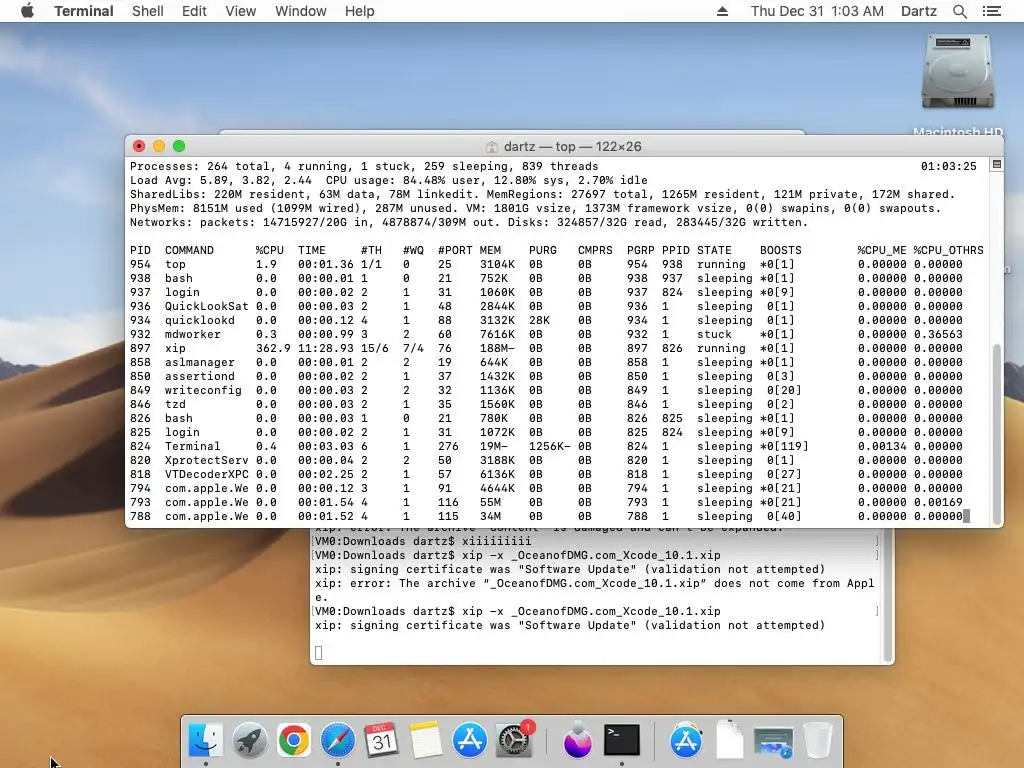The width and height of the screenshot is (1024, 768).
Task: Click the COMMAND column header
Action: pyautogui.click(x=189, y=250)
